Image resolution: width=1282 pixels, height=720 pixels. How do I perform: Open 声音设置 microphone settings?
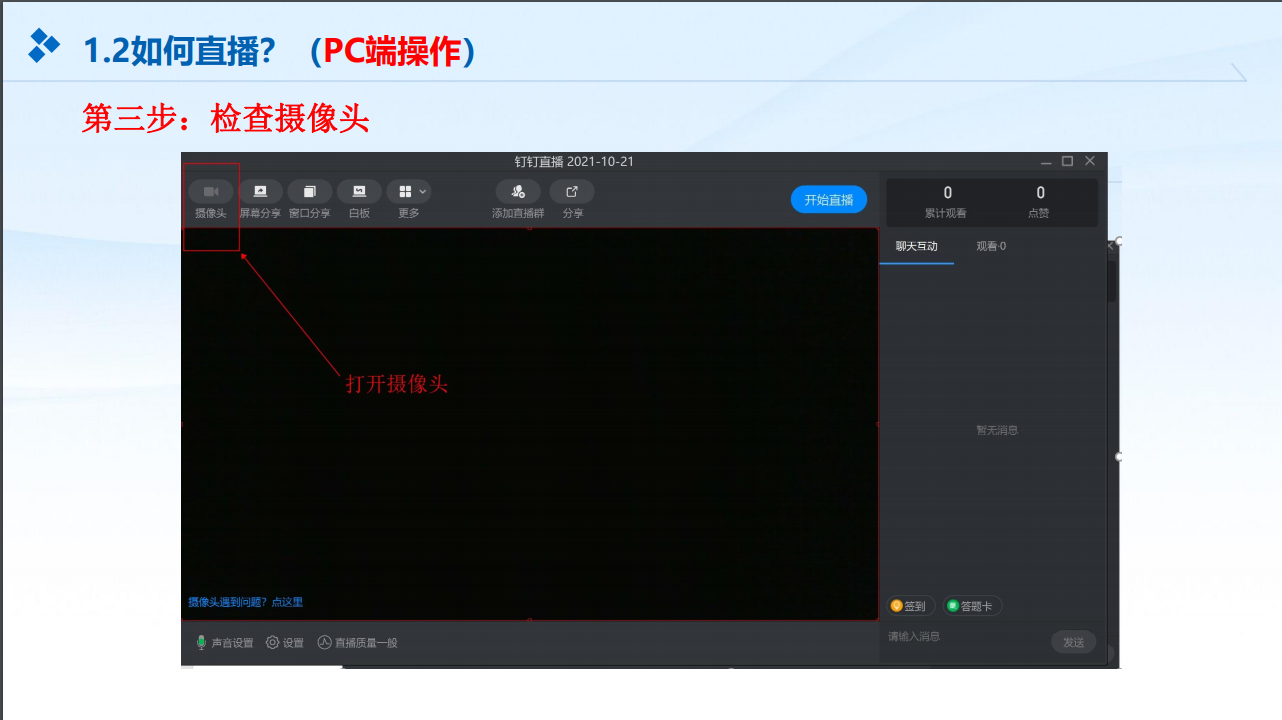(x=225, y=643)
